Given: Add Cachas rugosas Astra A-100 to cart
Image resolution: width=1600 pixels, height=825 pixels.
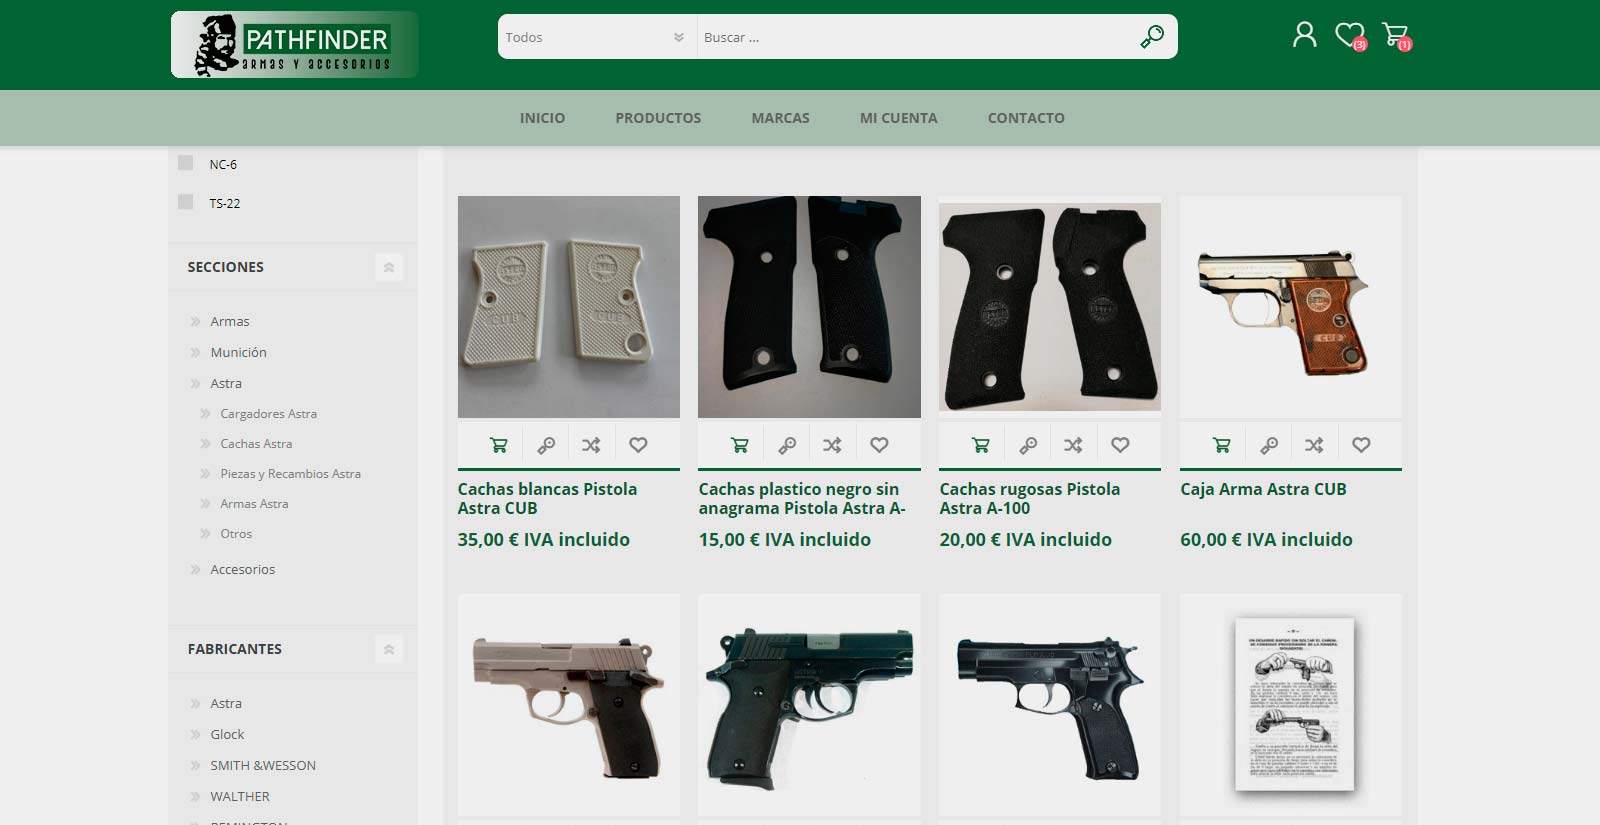Looking at the screenshot, I should 980,445.
